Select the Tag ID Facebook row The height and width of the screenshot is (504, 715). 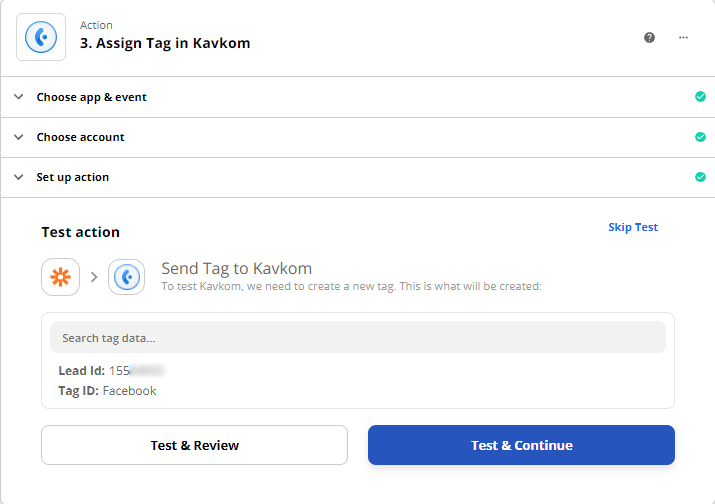coord(108,391)
